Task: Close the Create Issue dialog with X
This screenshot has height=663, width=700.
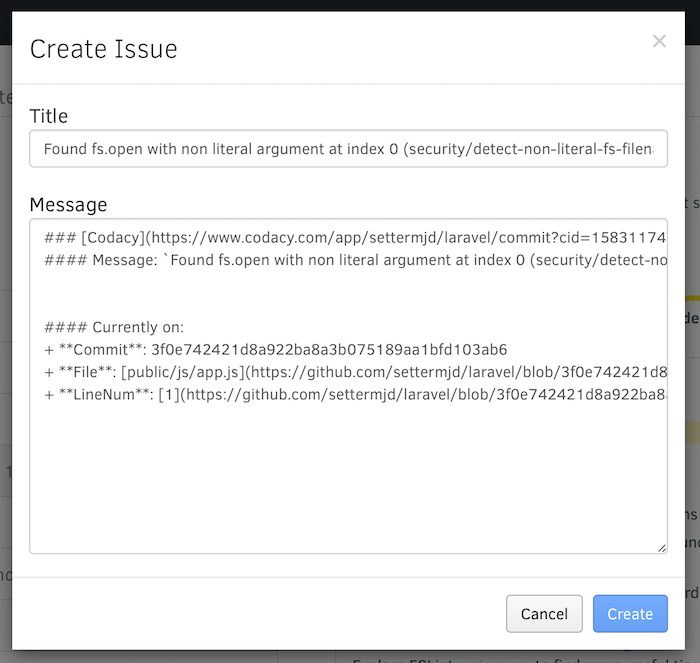Action: [659, 41]
